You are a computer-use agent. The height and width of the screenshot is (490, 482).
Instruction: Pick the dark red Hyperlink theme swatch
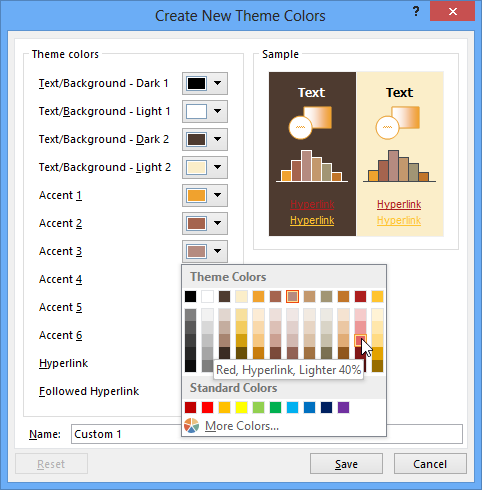[360, 296]
